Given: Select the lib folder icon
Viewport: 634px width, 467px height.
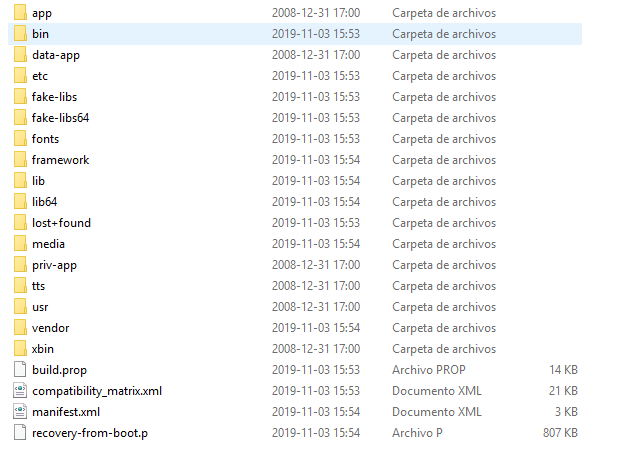Looking at the screenshot, I should click(20, 181).
